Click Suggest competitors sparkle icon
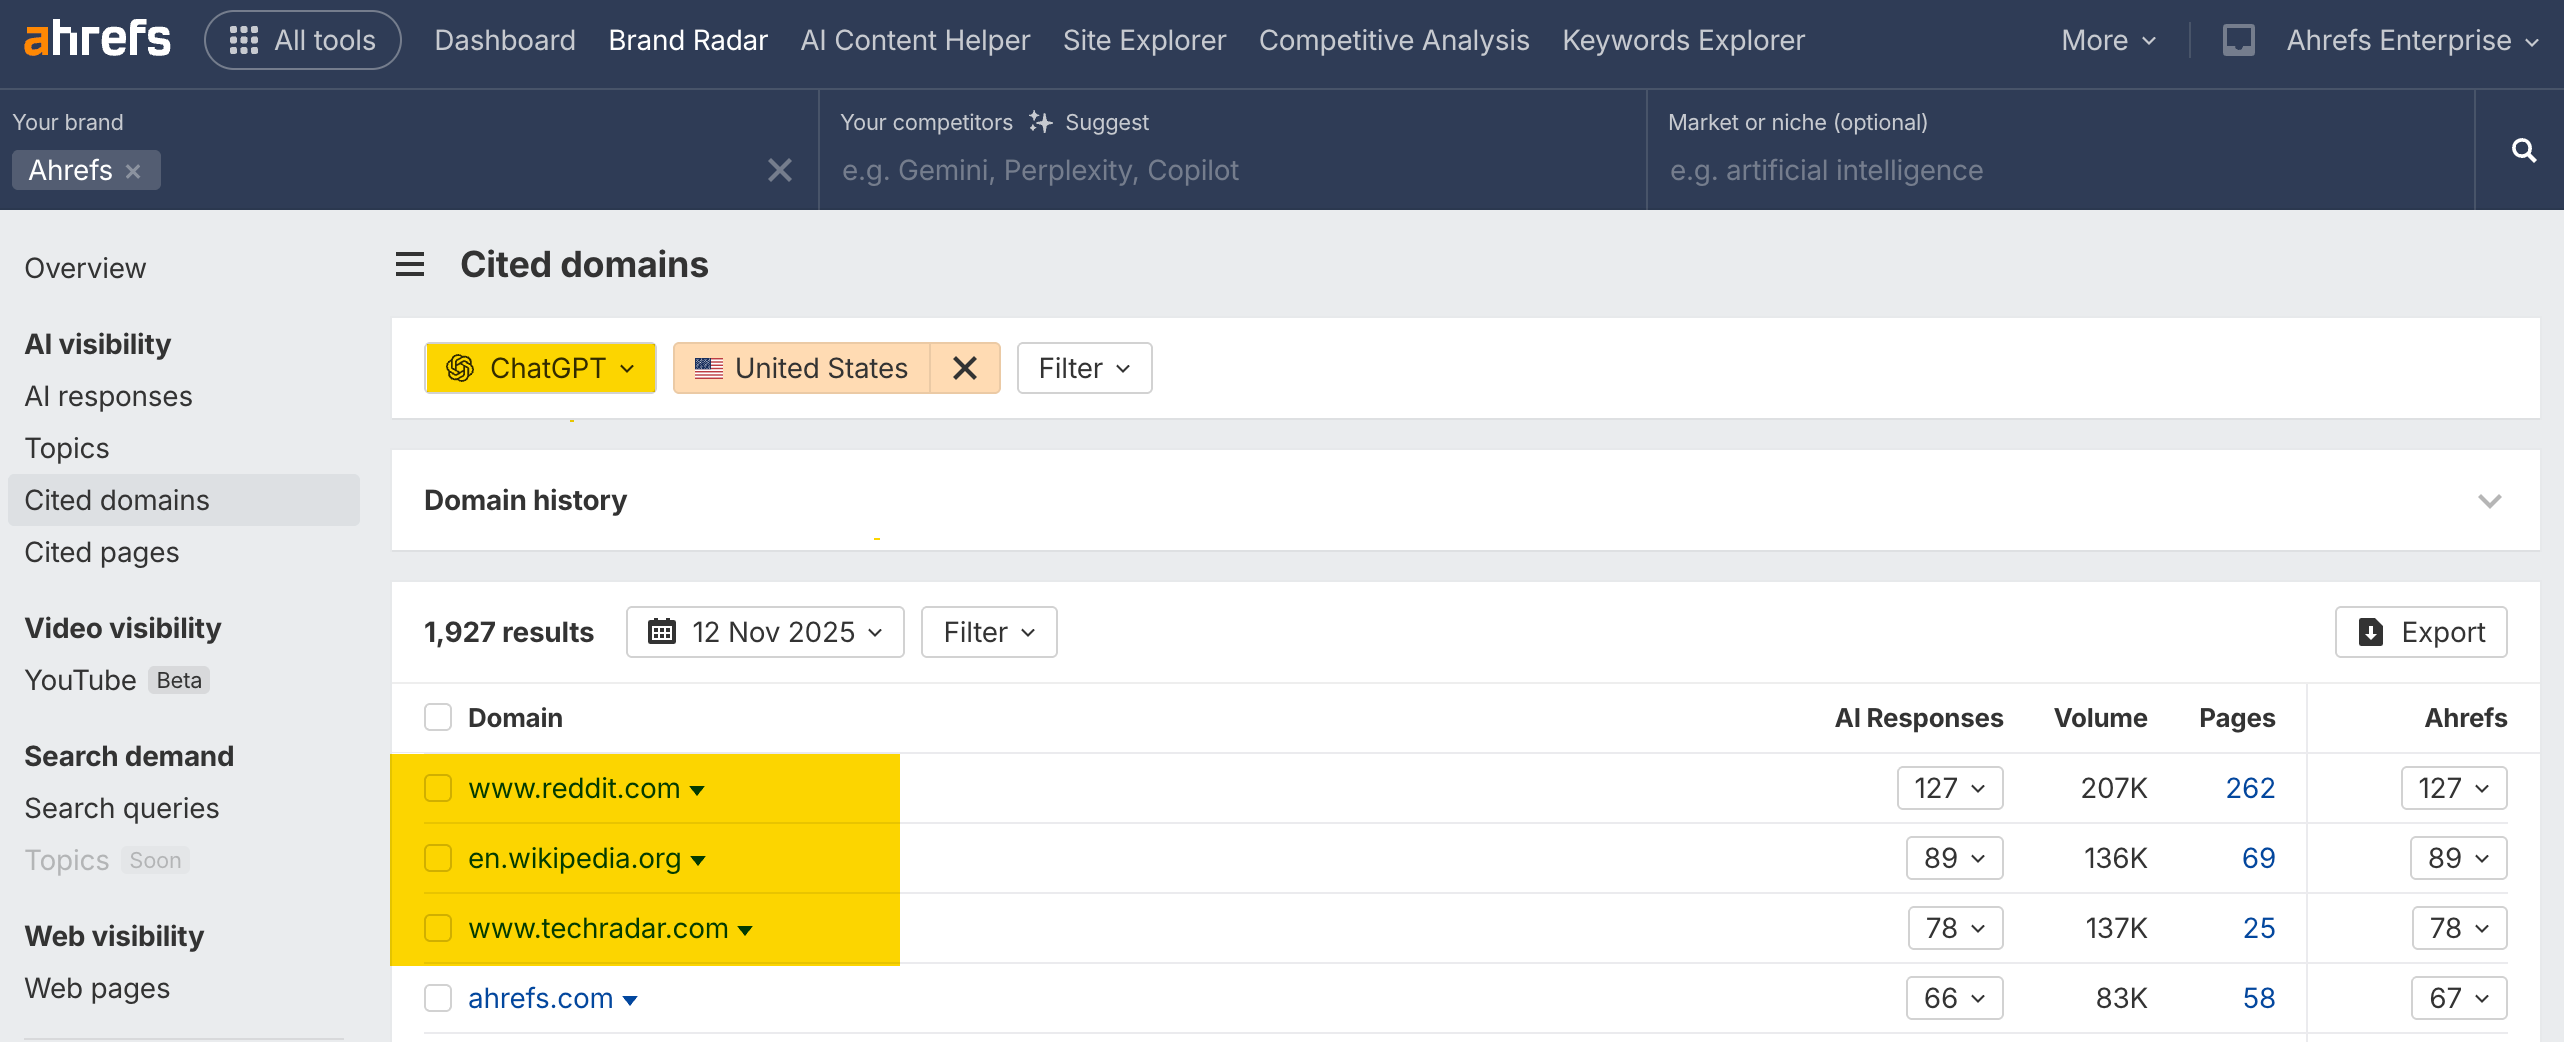Viewport: 2564px width, 1042px height. click(1041, 122)
